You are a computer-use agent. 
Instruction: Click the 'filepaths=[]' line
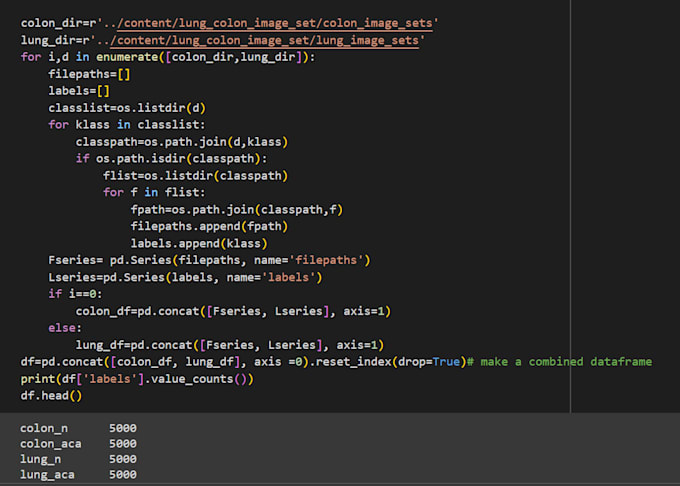point(89,74)
